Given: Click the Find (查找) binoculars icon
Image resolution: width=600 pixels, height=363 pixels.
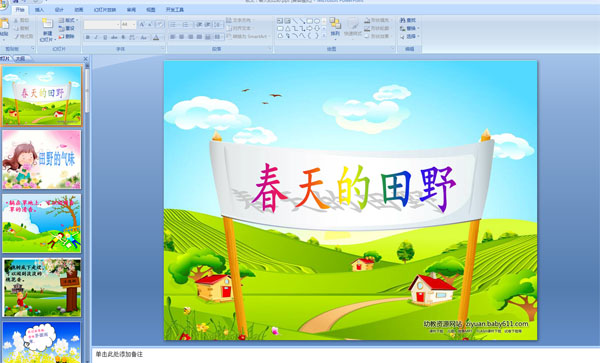Looking at the screenshot, I should point(403,20).
